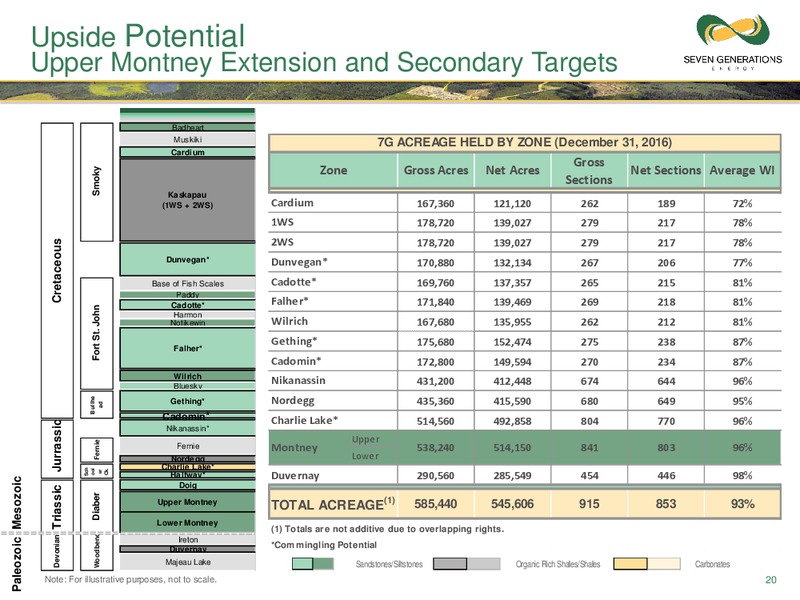Viewport: 800px width, 600px height.
Task: Click Cardium gross acres value 167,360
Action: pos(435,203)
